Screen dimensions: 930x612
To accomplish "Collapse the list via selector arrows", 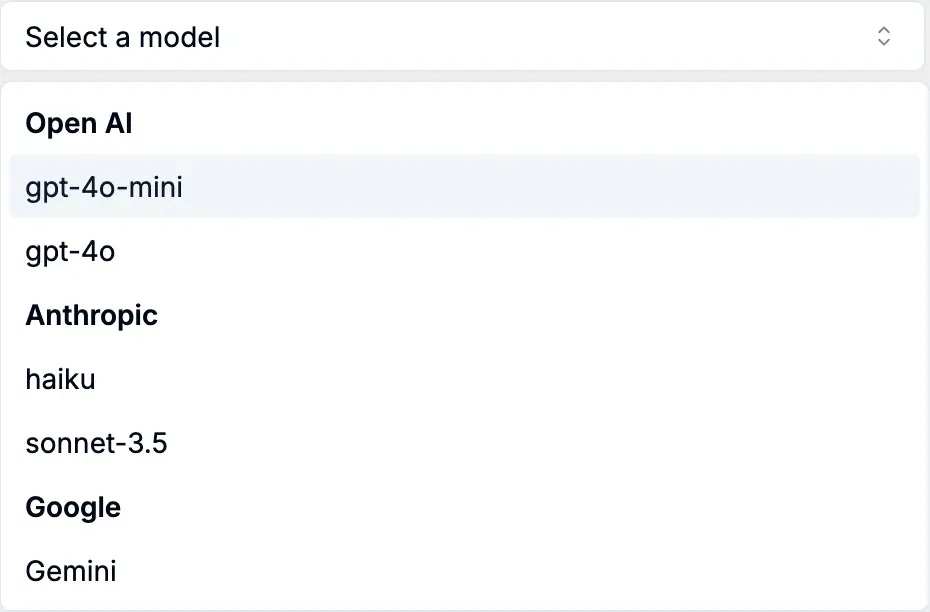I will tap(883, 37).
